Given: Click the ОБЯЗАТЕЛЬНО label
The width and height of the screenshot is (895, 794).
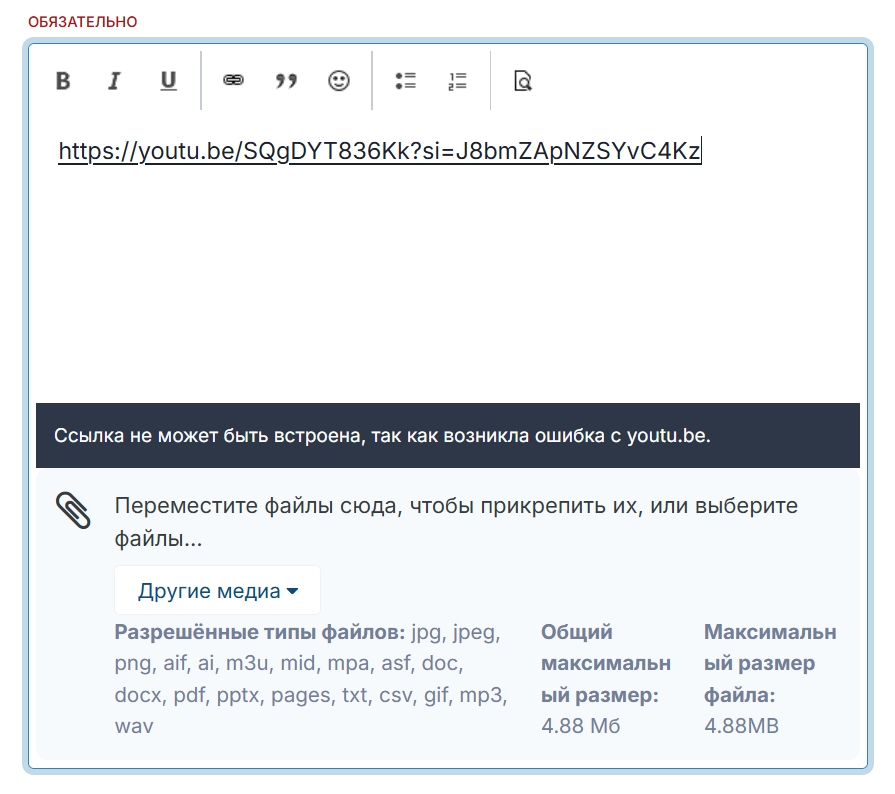Looking at the screenshot, I should pos(83,22).
